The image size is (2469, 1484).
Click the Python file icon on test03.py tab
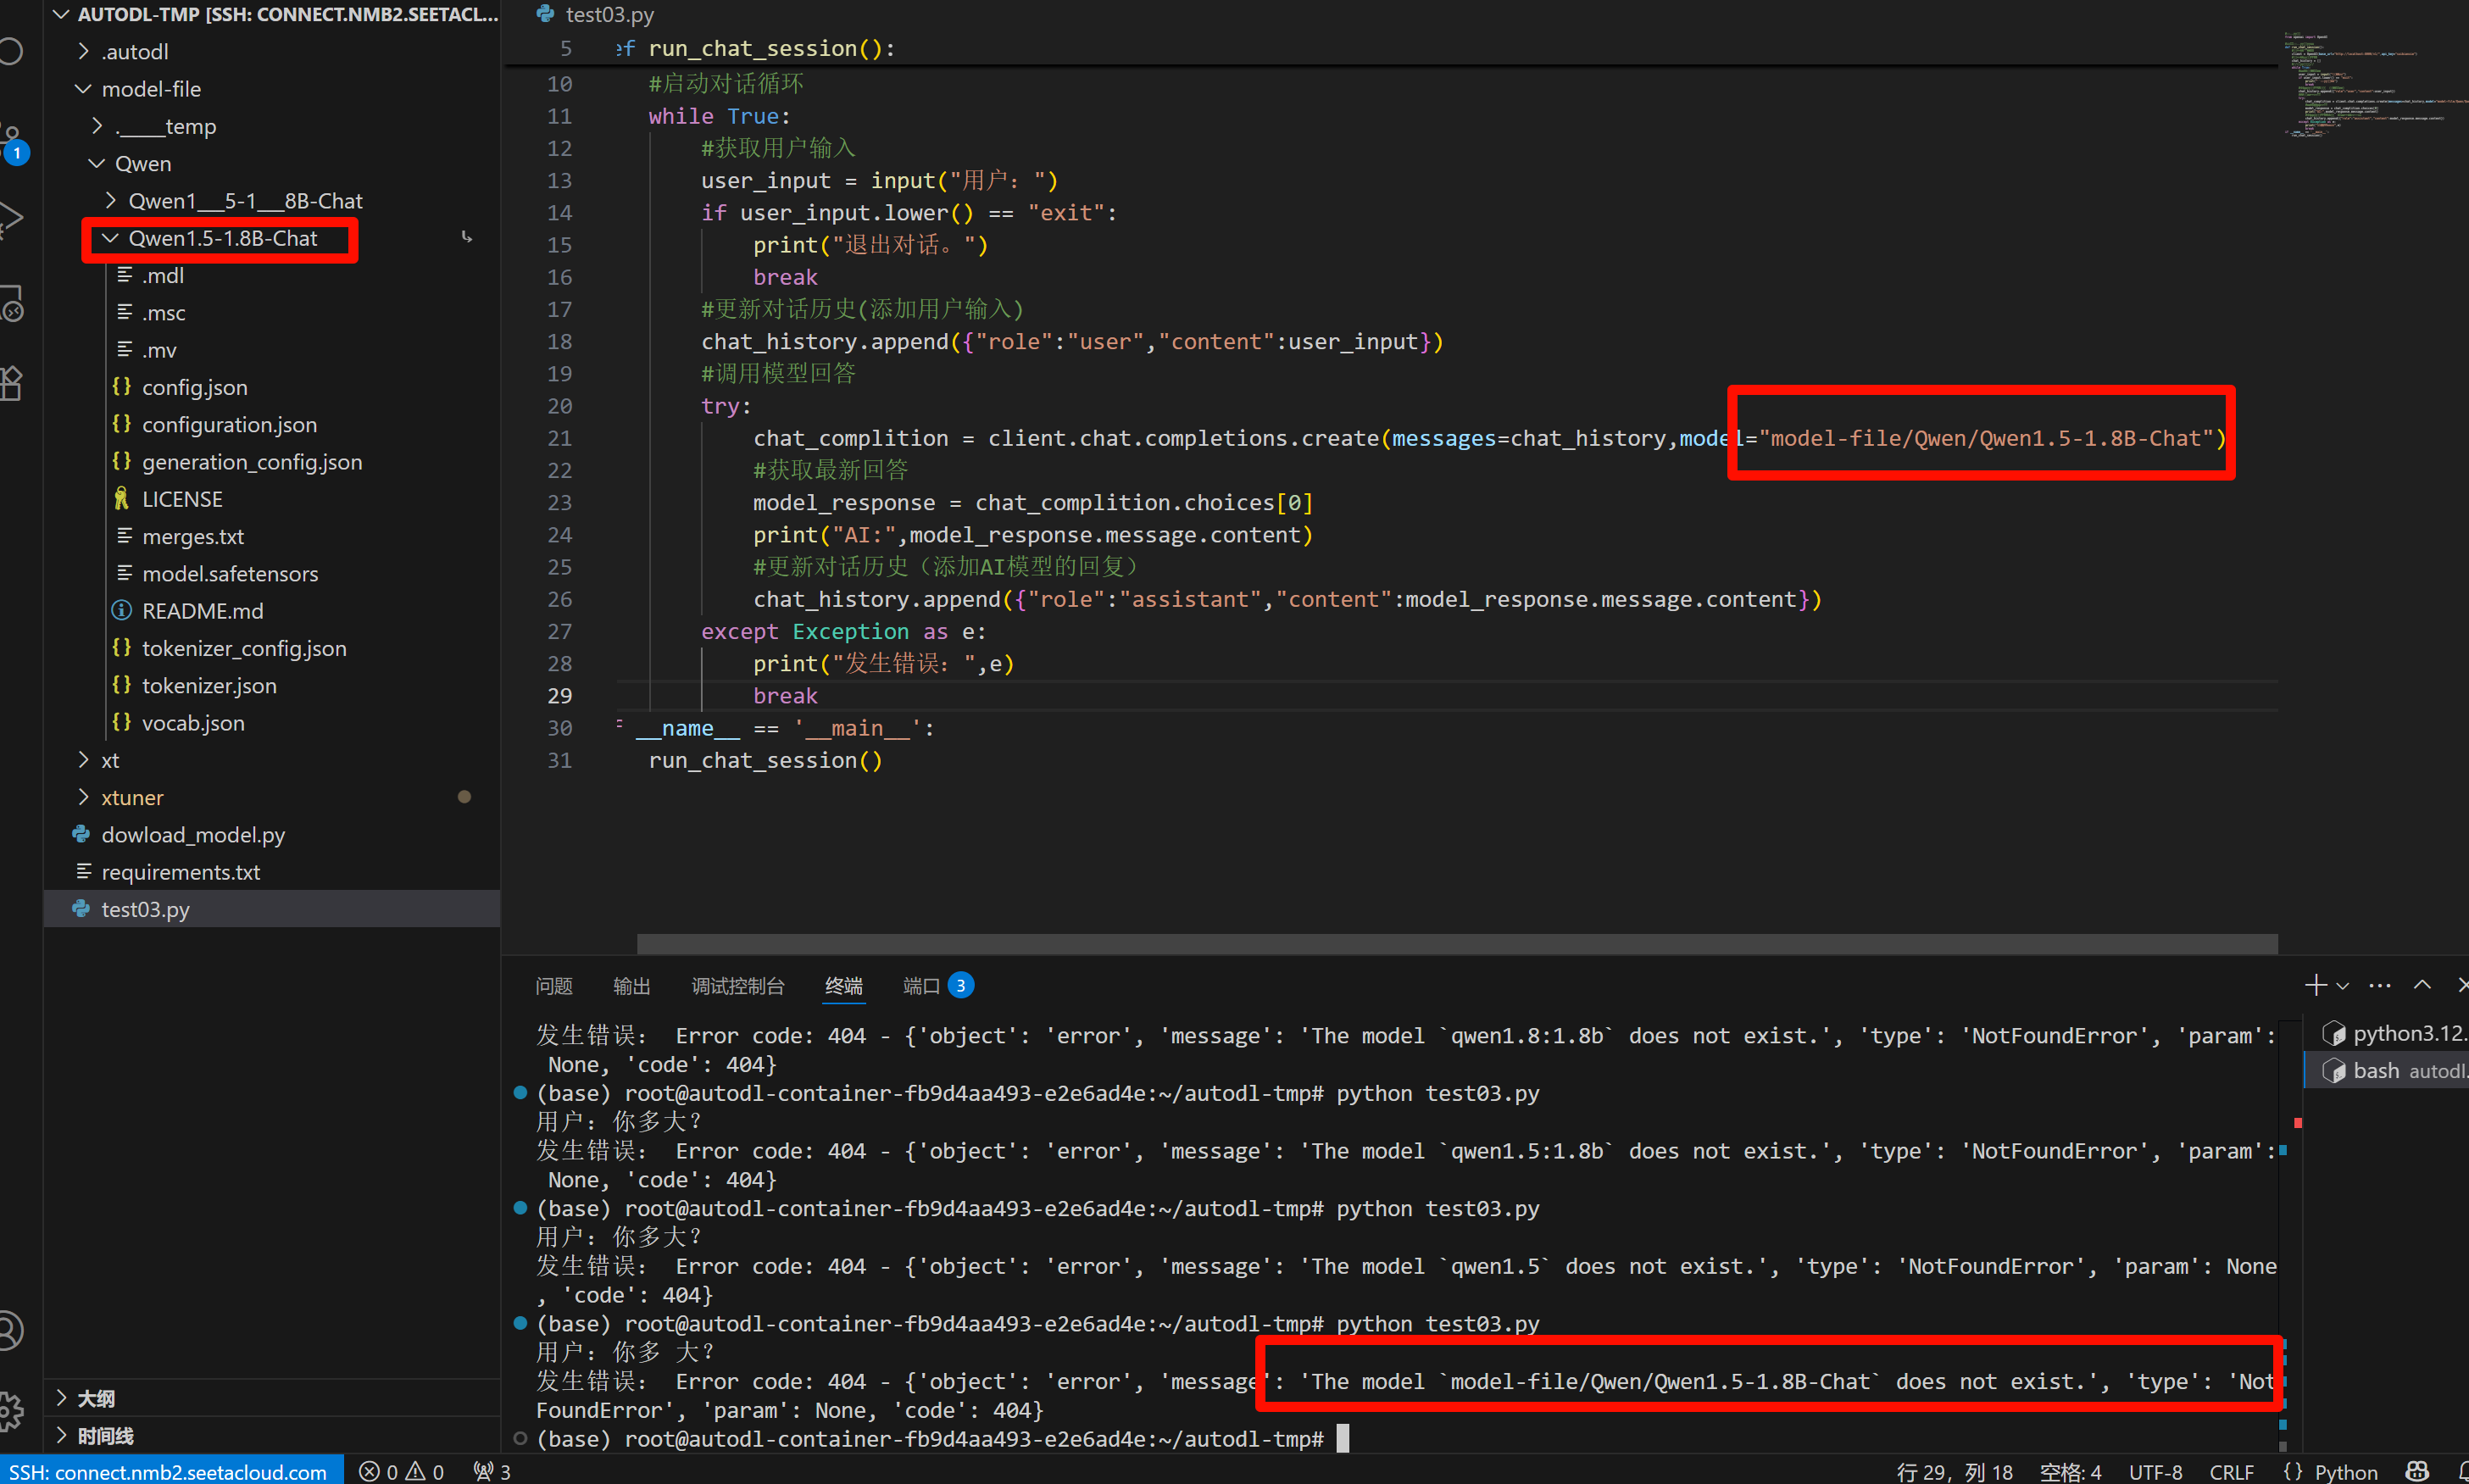546,14
